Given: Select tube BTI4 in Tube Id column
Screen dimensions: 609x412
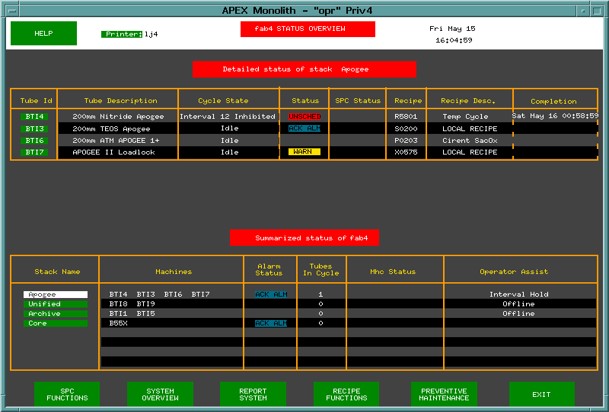Looking at the screenshot, I should point(34,116).
